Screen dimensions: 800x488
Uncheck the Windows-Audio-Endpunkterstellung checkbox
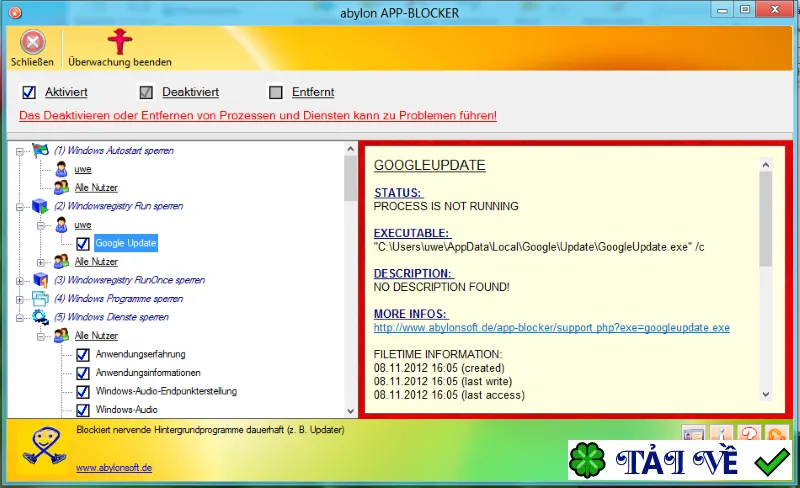coord(83,392)
